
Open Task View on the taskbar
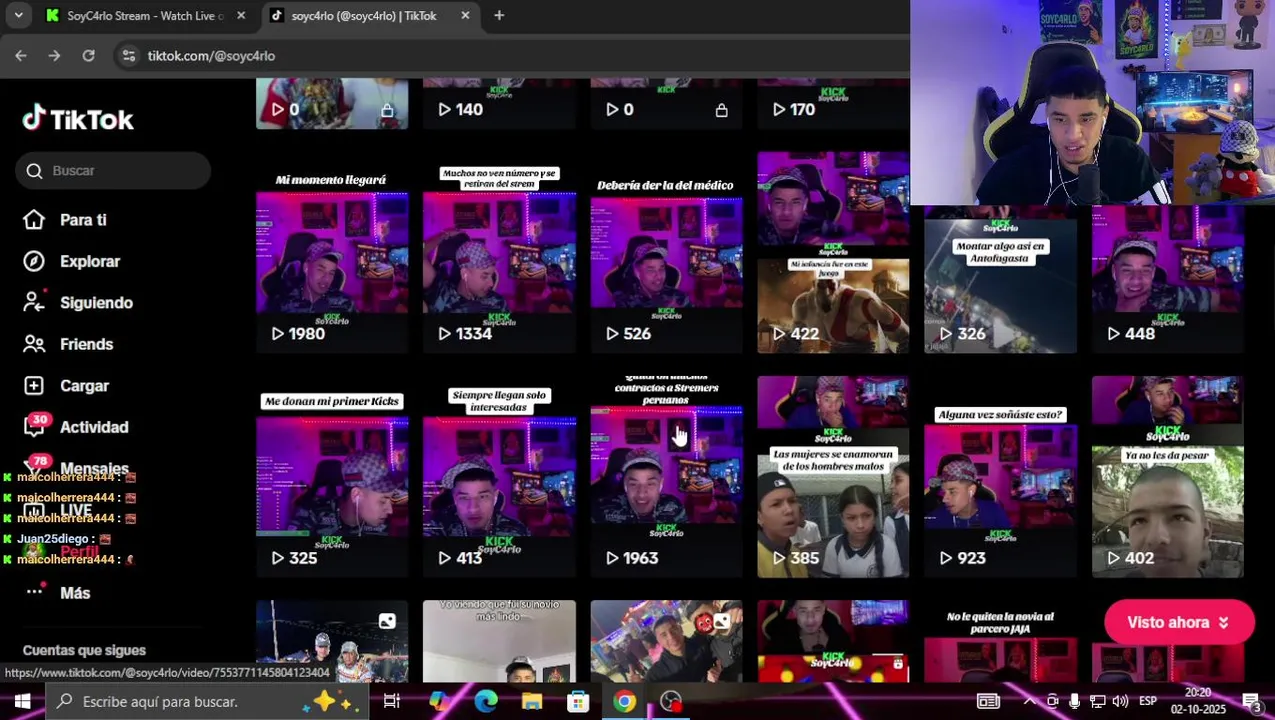pos(392,702)
